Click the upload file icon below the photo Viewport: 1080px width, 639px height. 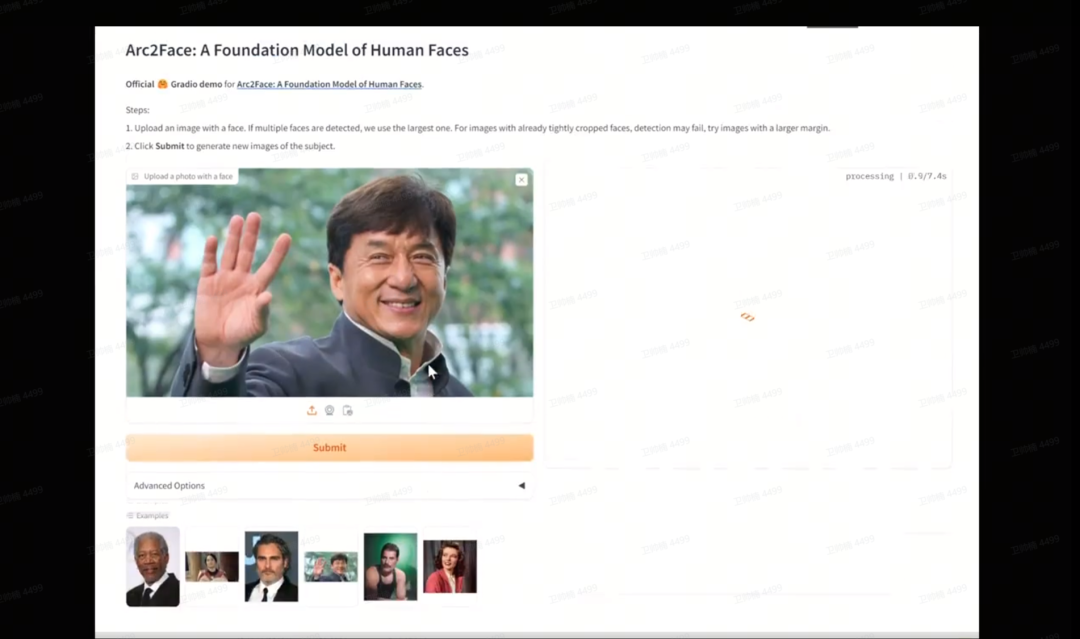[312, 410]
